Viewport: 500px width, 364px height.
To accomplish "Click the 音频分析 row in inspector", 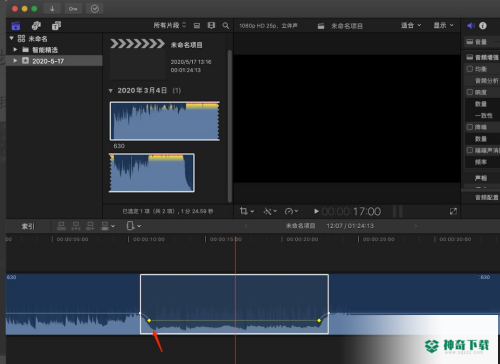I will [x=486, y=81].
